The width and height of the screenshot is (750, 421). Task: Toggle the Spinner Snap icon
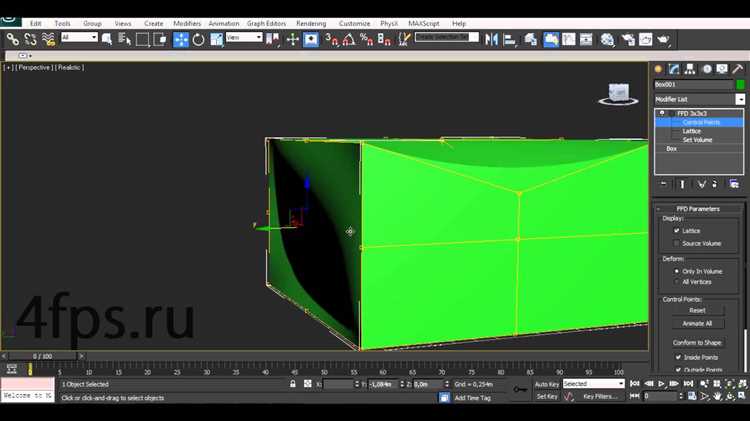(x=384, y=39)
